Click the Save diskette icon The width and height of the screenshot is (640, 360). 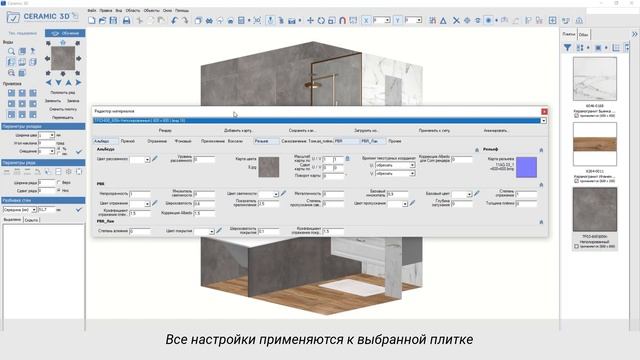pyautogui.click(x=113, y=20)
